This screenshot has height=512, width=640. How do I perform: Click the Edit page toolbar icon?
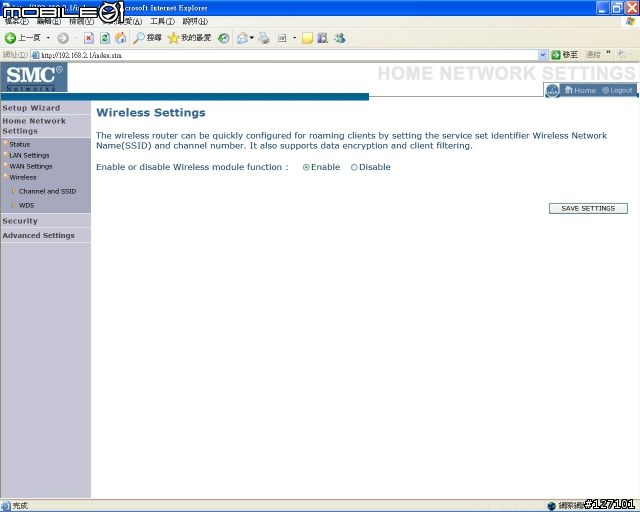282,38
